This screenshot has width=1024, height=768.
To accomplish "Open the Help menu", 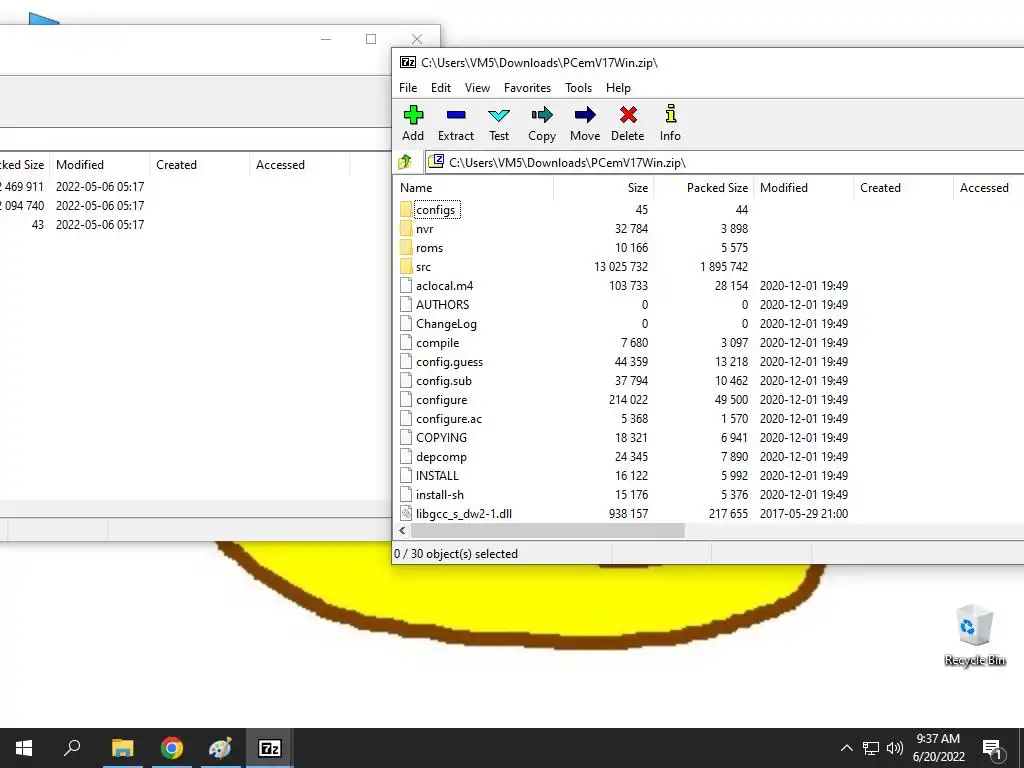I will [x=618, y=88].
